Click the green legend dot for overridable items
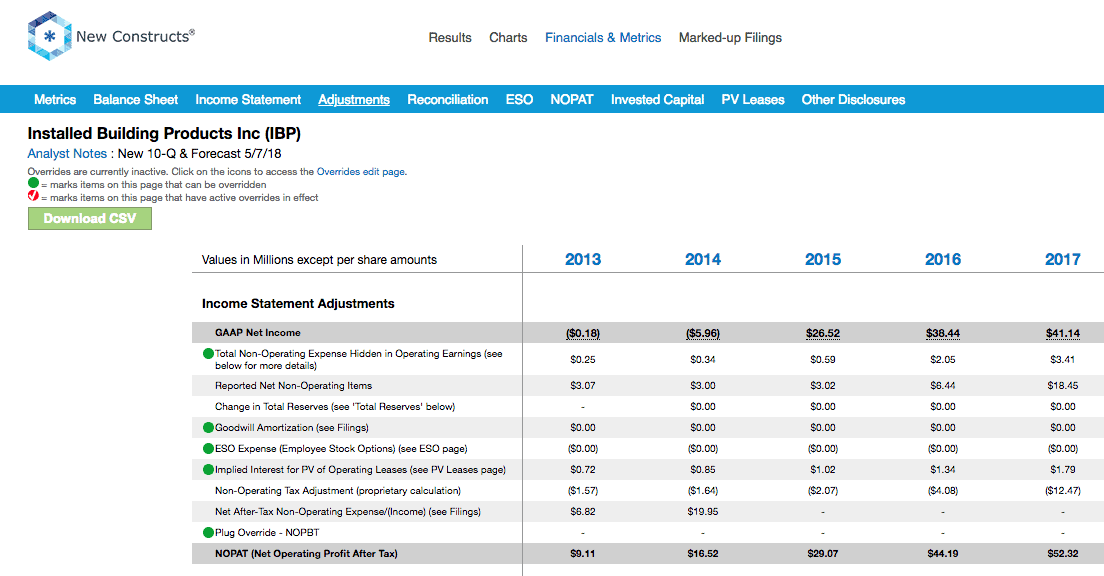The width and height of the screenshot is (1104, 576). click(x=33, y=183)
